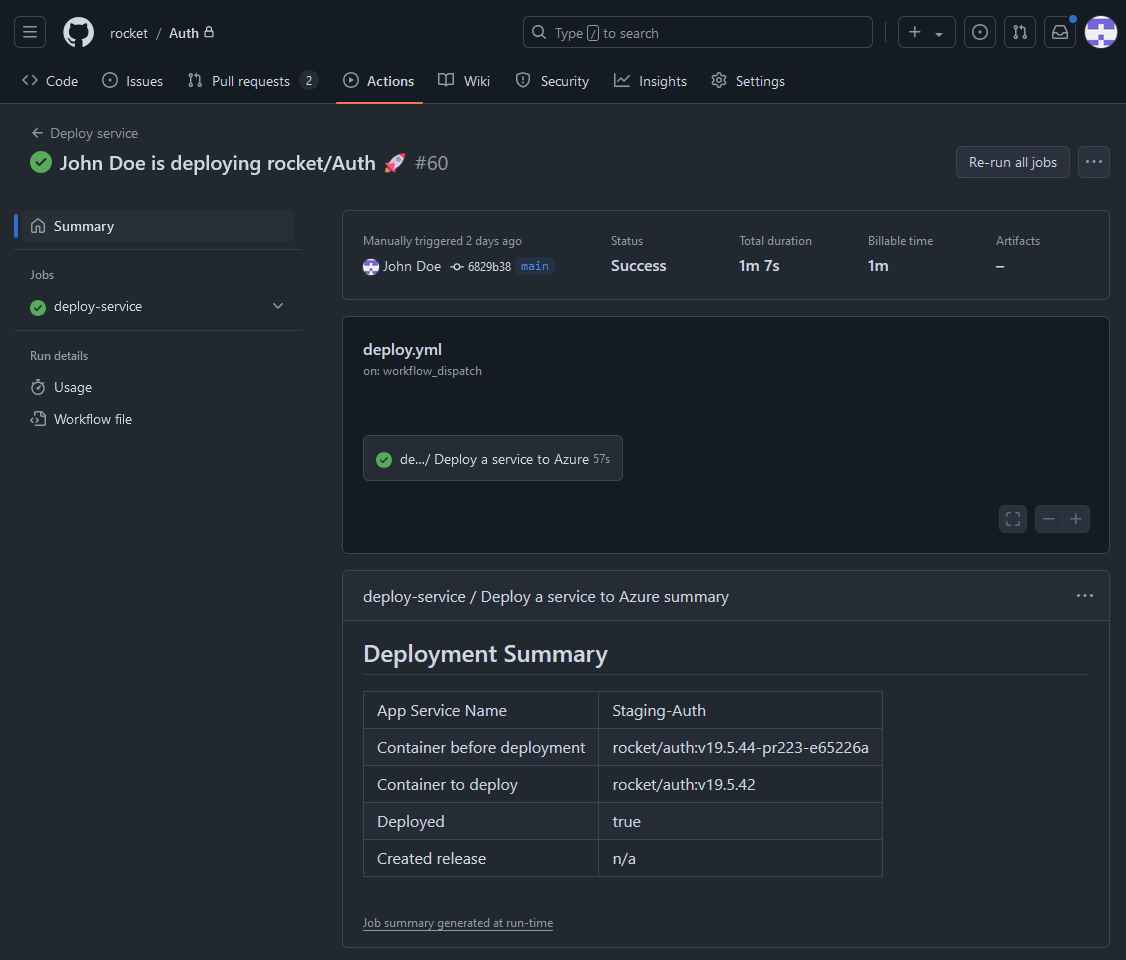Open the repository Settings tab
The image size is (1126, 960).
748,81
